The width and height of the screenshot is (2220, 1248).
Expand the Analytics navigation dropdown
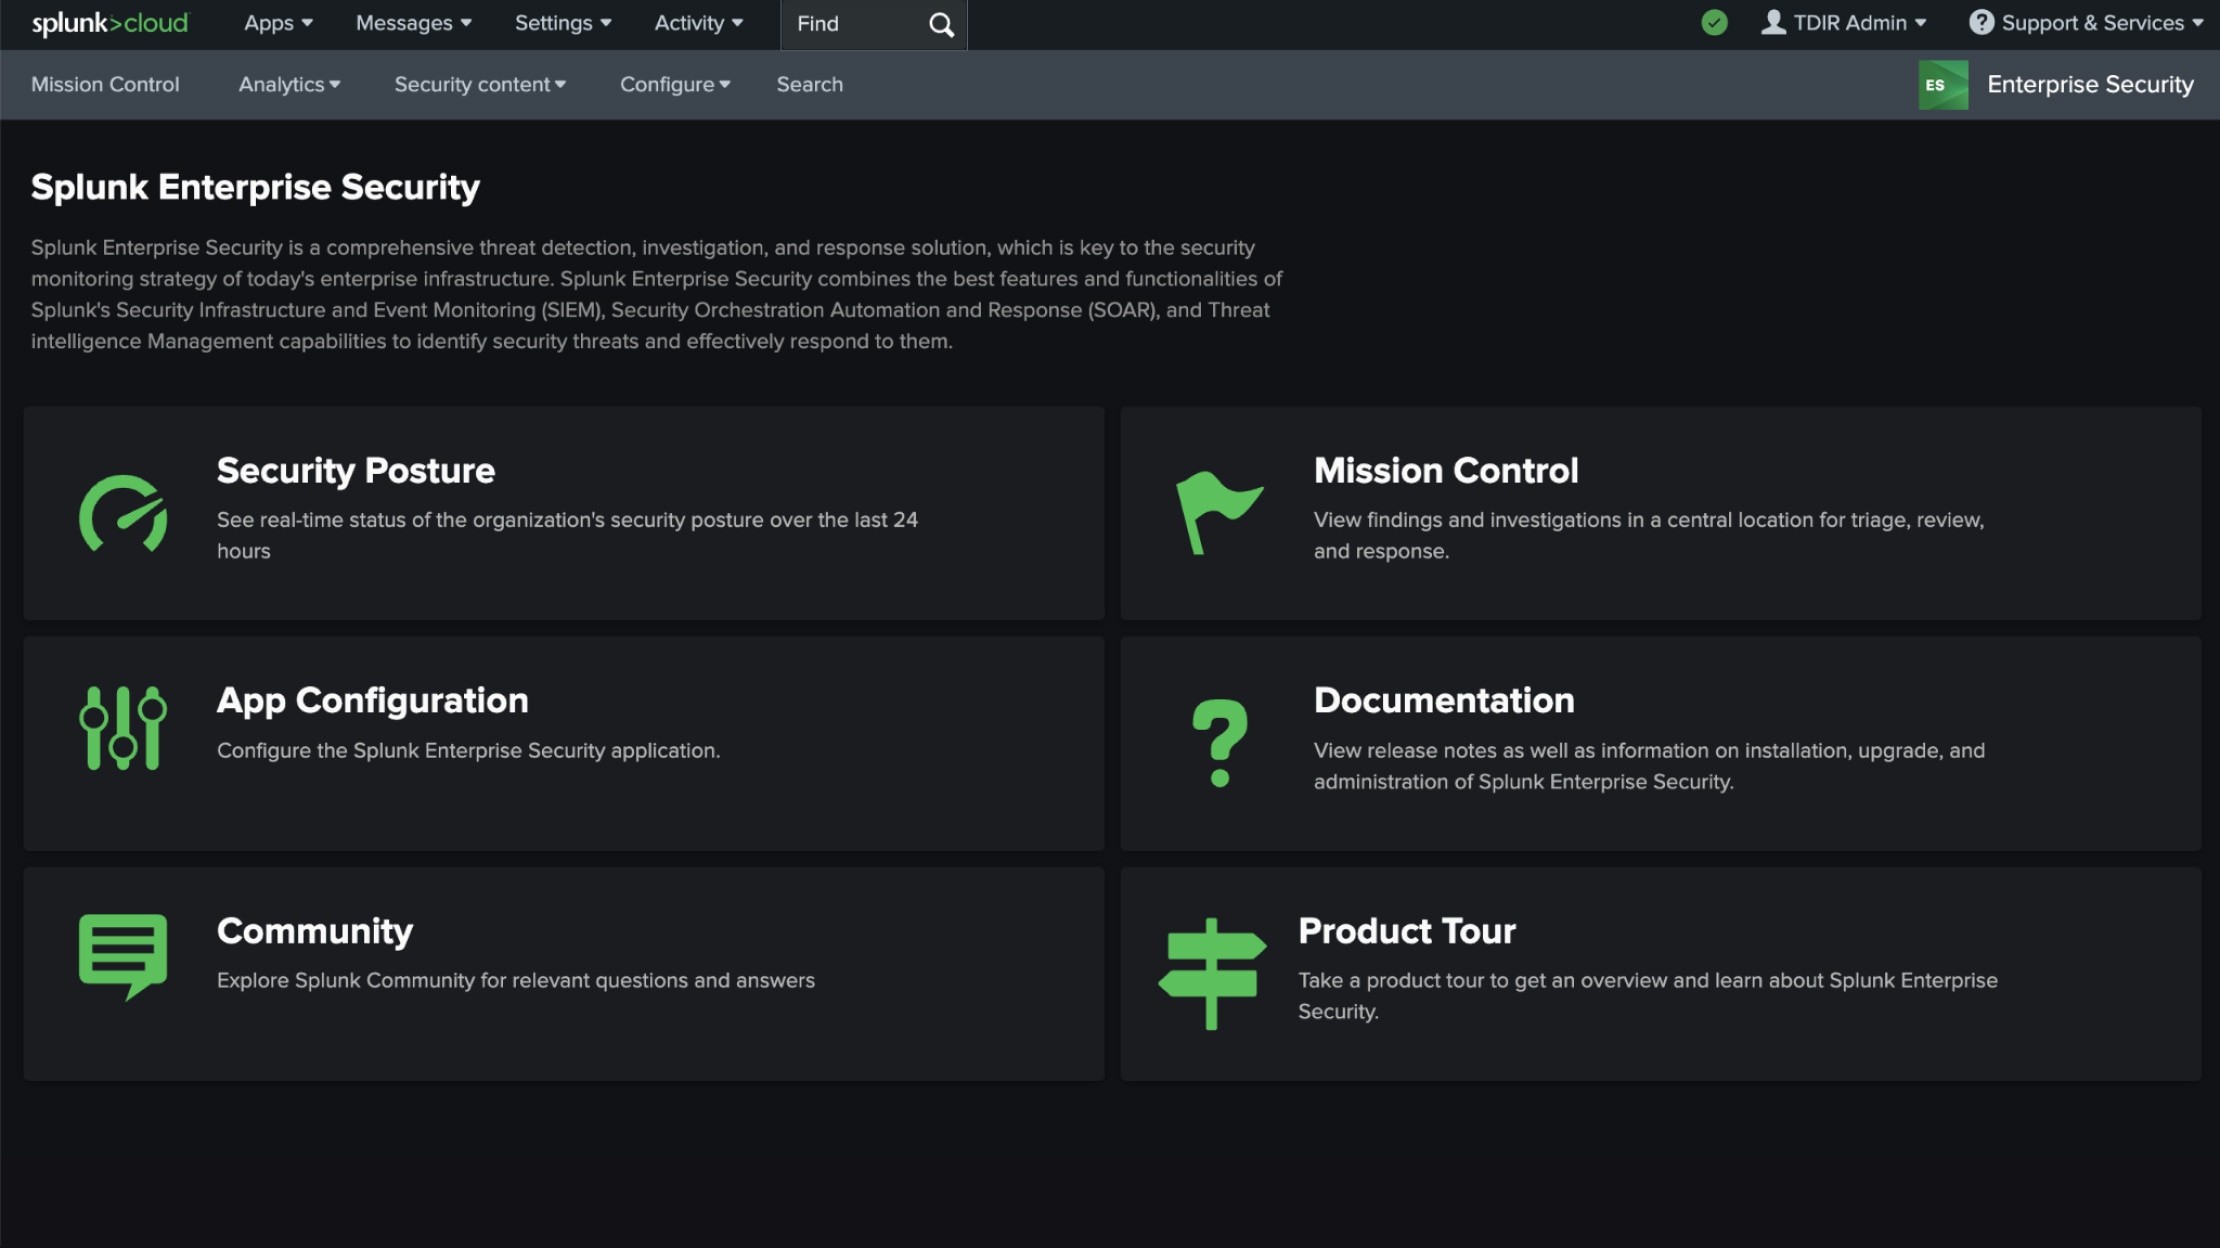pos(289,85)
